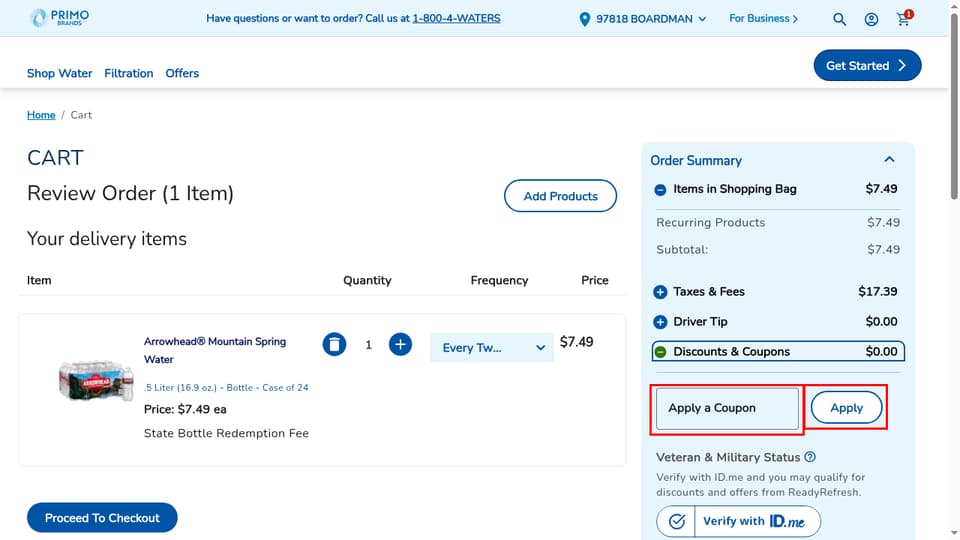Open the user account icon

pos(871,19)
